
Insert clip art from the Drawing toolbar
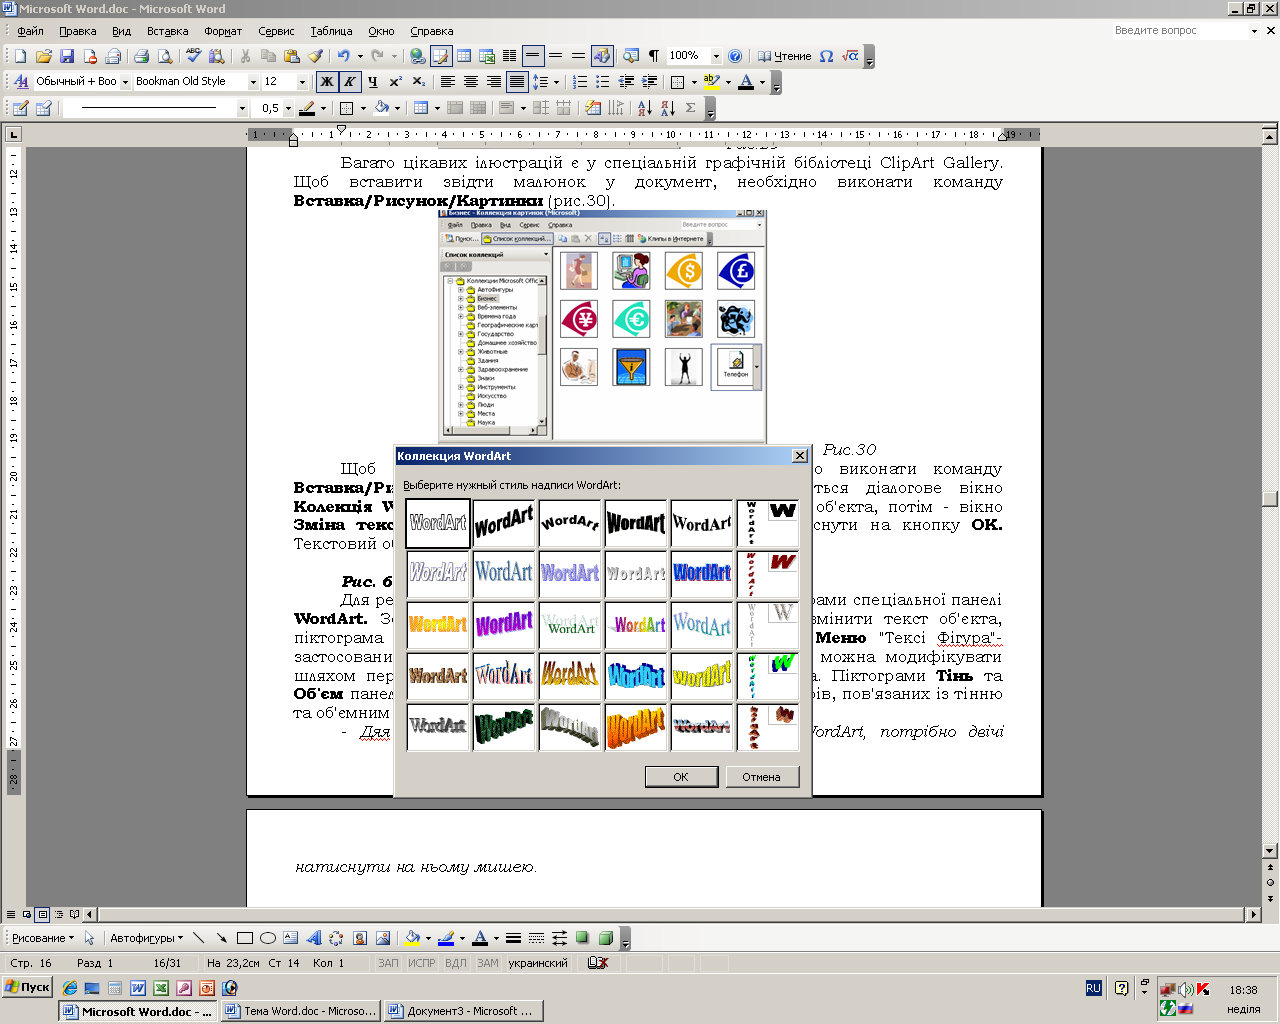pyautogui.click(x=359, y=938)
